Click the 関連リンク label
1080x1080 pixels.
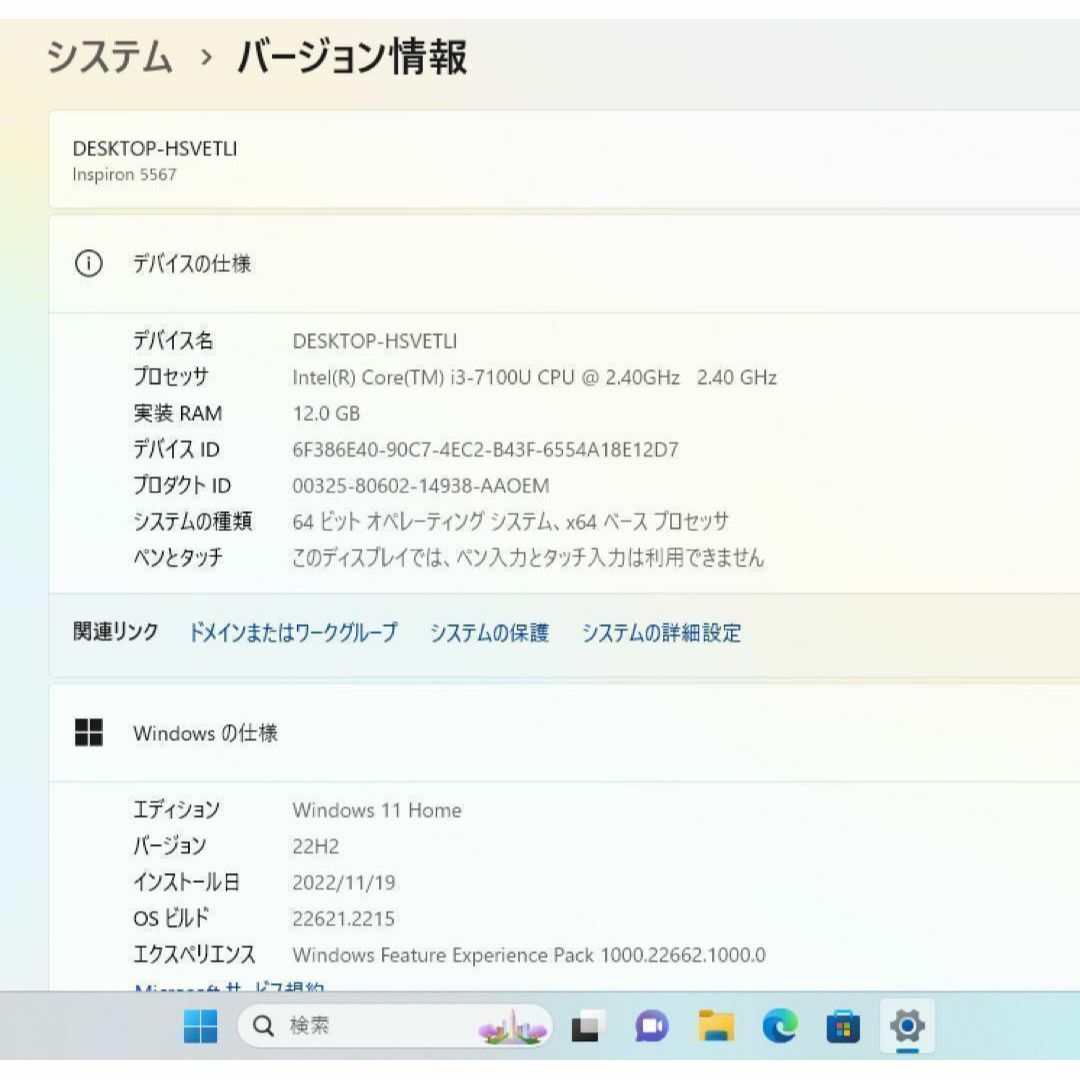click(x=116, y=632)
